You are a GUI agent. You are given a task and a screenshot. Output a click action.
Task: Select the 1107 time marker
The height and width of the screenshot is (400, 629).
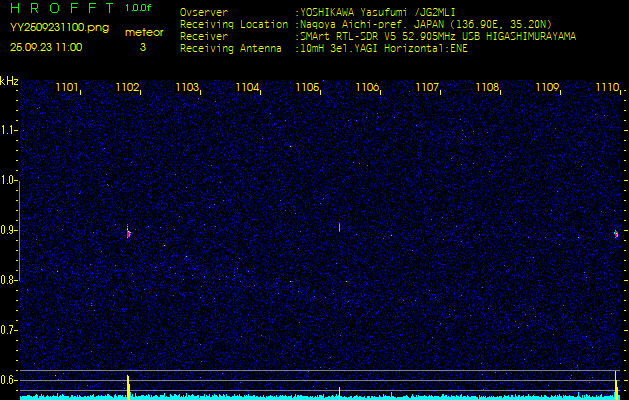427,88
